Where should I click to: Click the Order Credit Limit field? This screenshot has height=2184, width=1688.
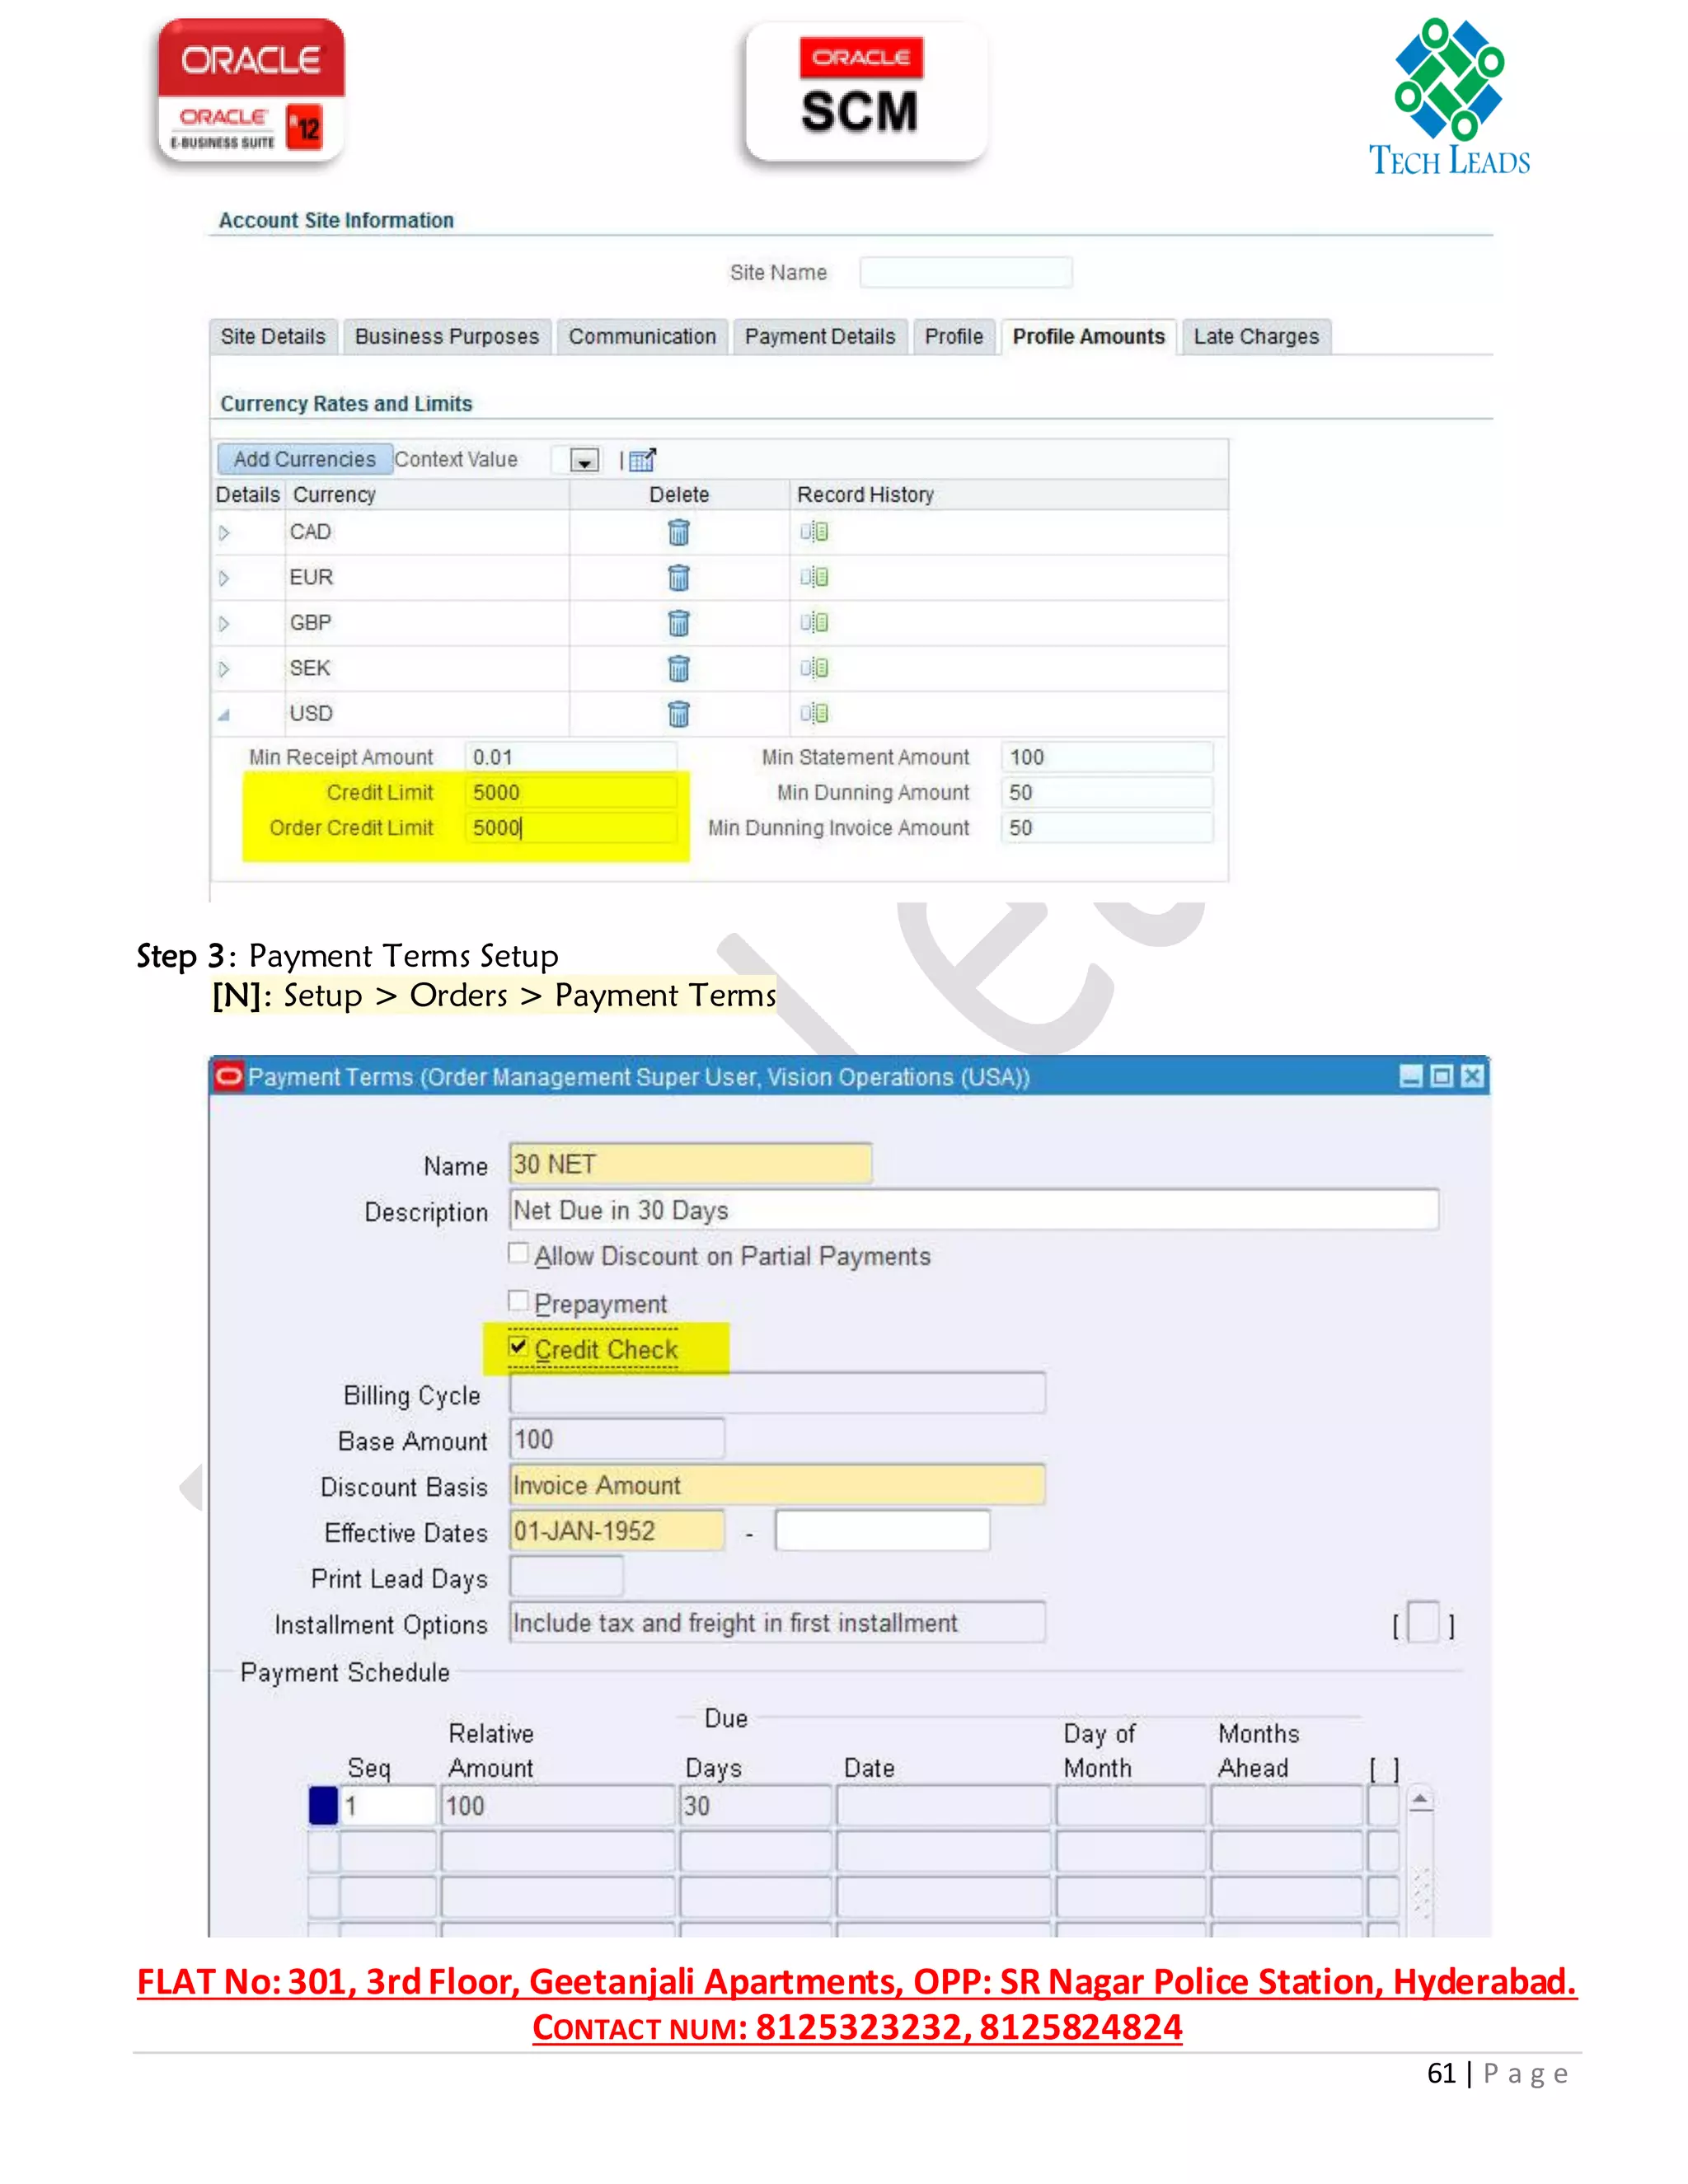[x=570, y=828]
